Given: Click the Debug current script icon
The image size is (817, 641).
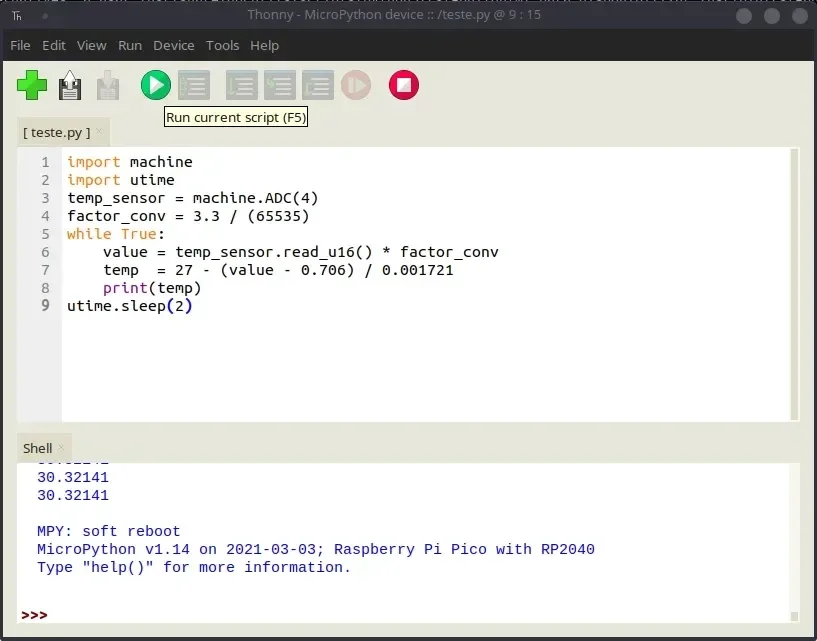Looking at the screenshot, I should (x=194, y=85).
